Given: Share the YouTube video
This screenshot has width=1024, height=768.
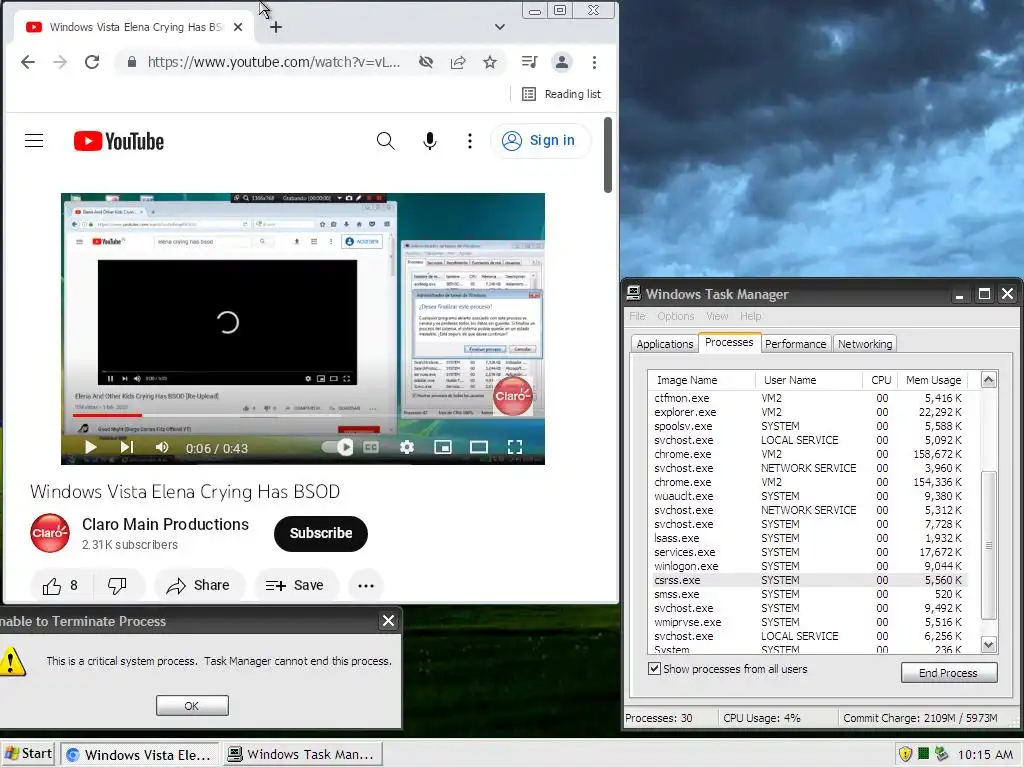Looking at the screenshot, I should (199, 586).
